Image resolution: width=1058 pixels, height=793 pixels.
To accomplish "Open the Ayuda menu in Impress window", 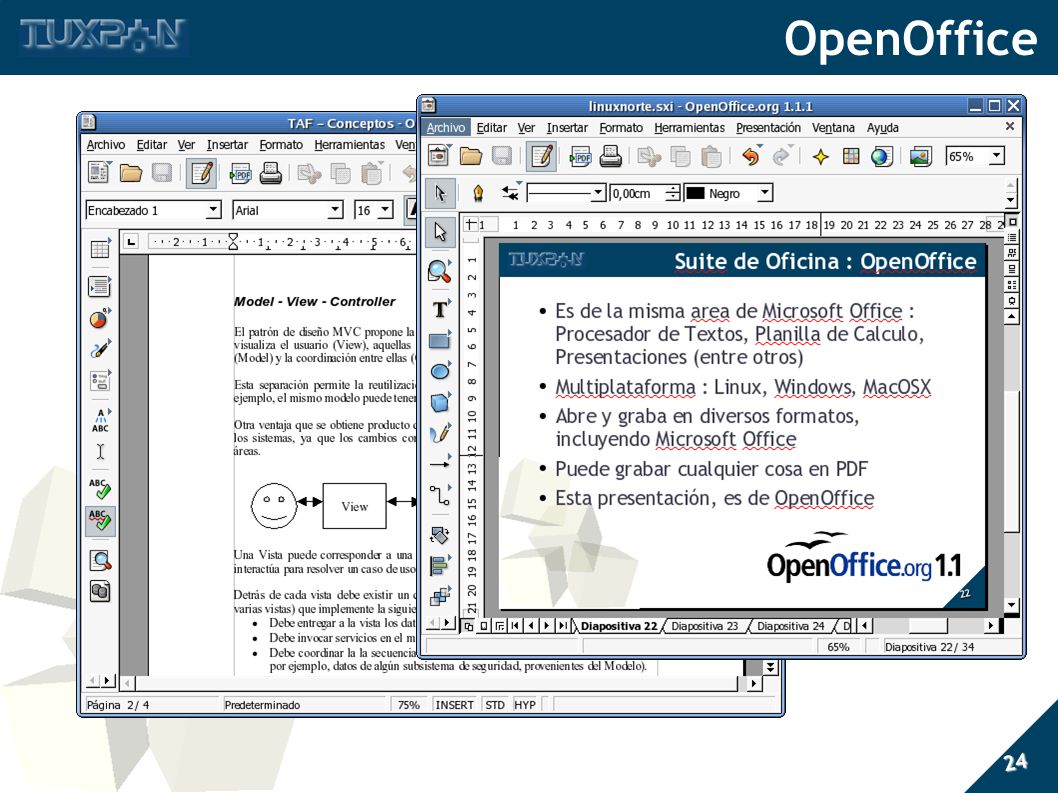I will [882, 128].
